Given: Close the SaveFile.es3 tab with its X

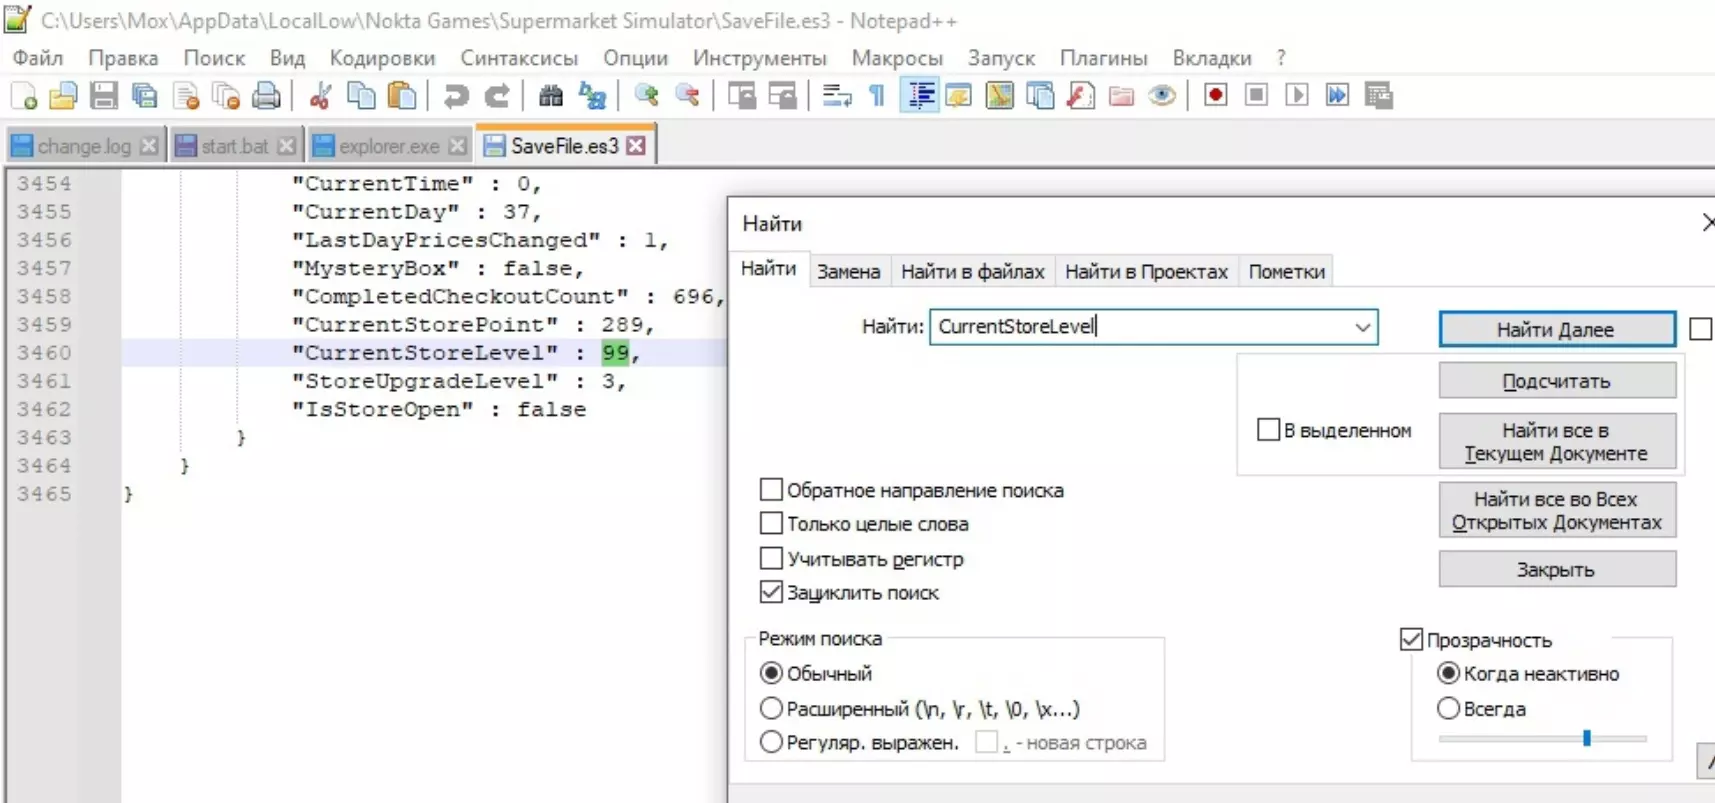Looking at the screenshot, I should tap(636, 146).
